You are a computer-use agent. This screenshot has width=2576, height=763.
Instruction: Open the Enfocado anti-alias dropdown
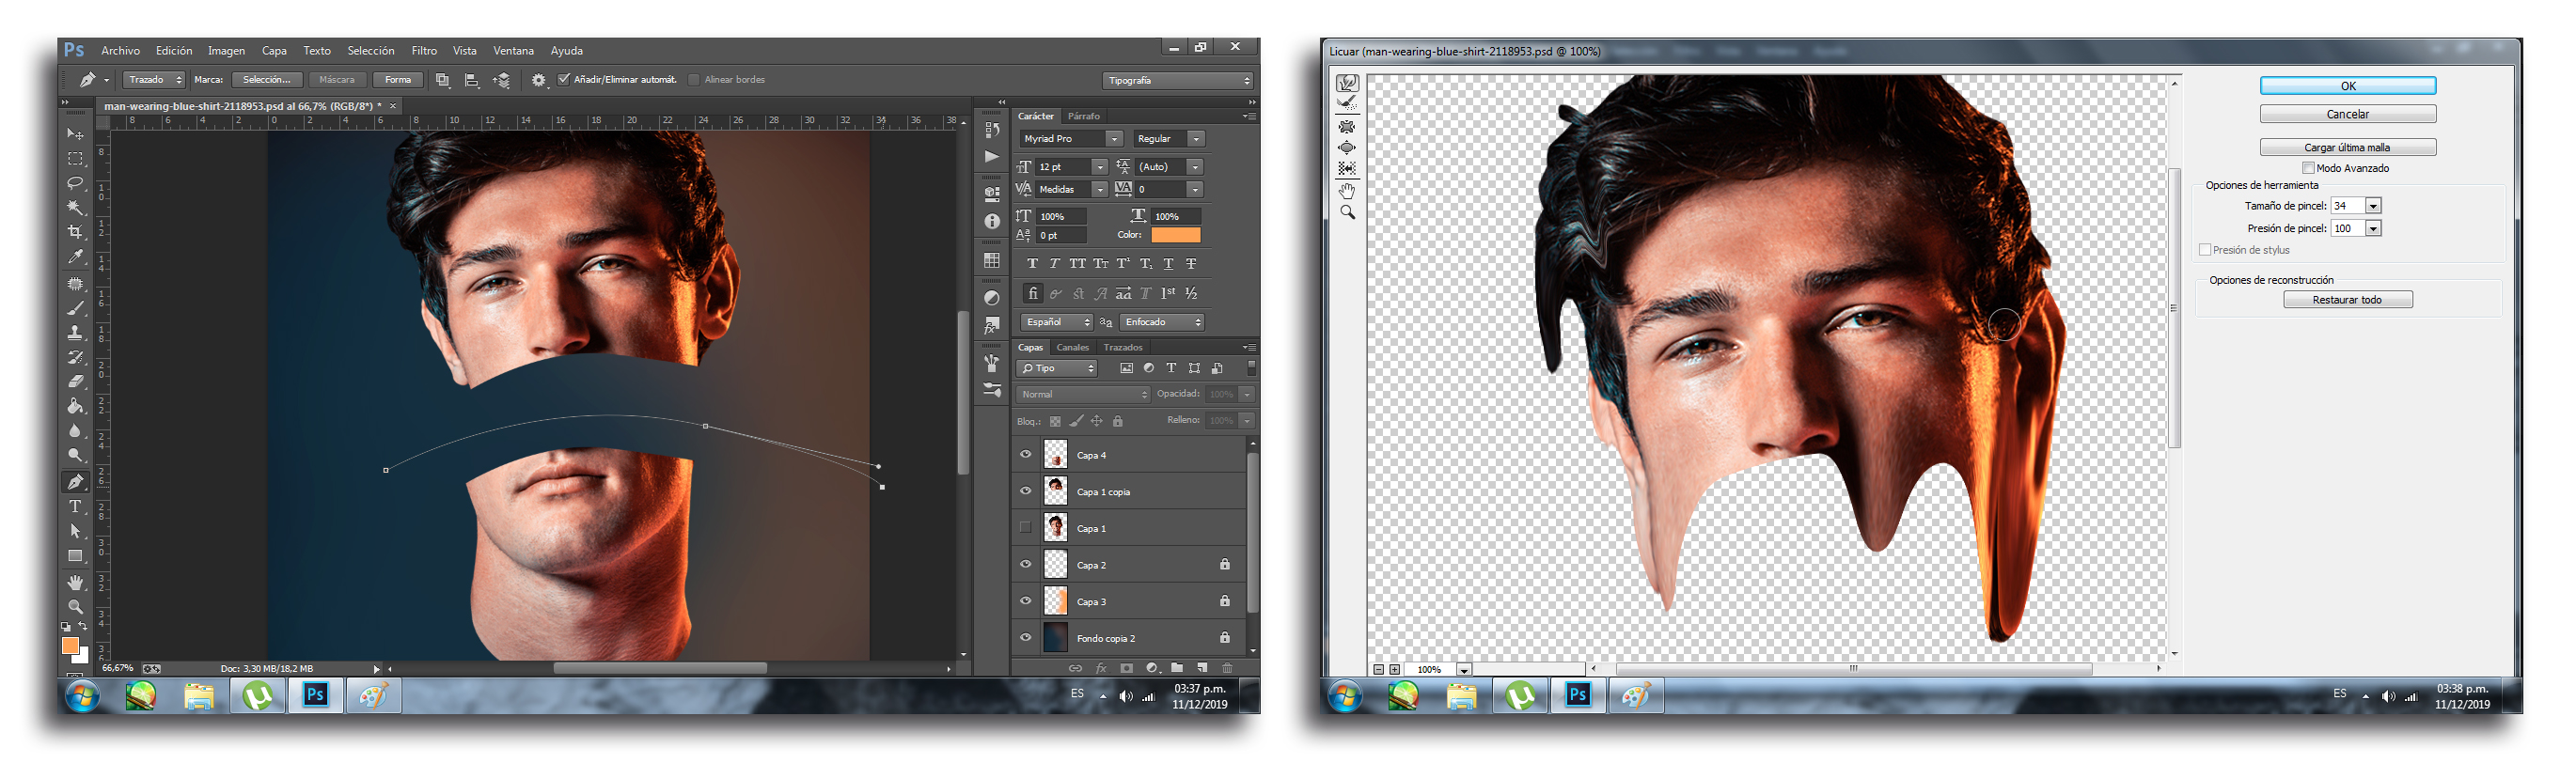pyautogui.click(x=1161, y=322)
